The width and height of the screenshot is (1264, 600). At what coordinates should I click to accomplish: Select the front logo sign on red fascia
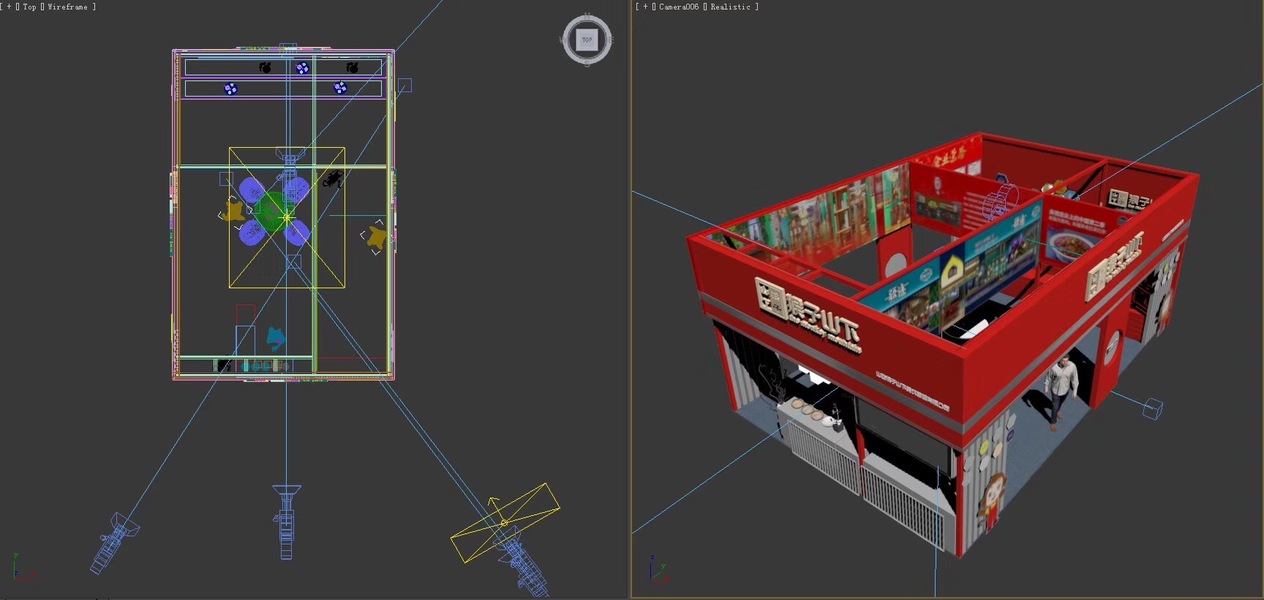pyautogui.click(x=808, y=316)
